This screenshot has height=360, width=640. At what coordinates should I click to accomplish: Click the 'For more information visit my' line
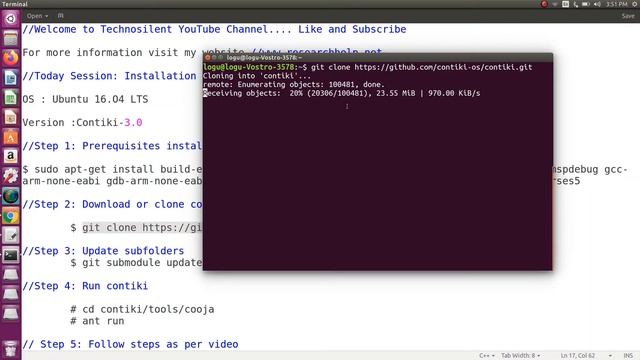coord(109,53)
